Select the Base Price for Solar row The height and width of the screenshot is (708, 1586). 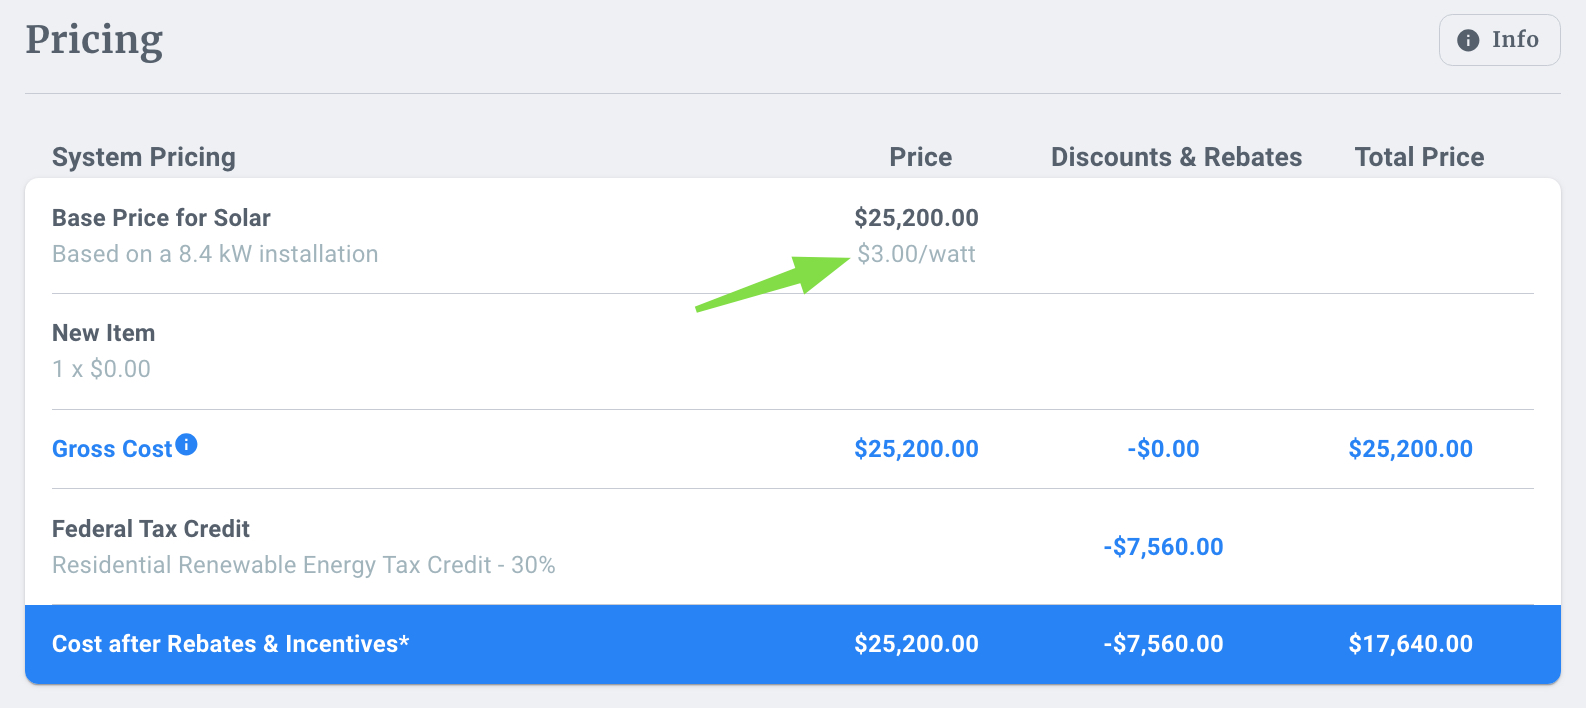(161, 218)
